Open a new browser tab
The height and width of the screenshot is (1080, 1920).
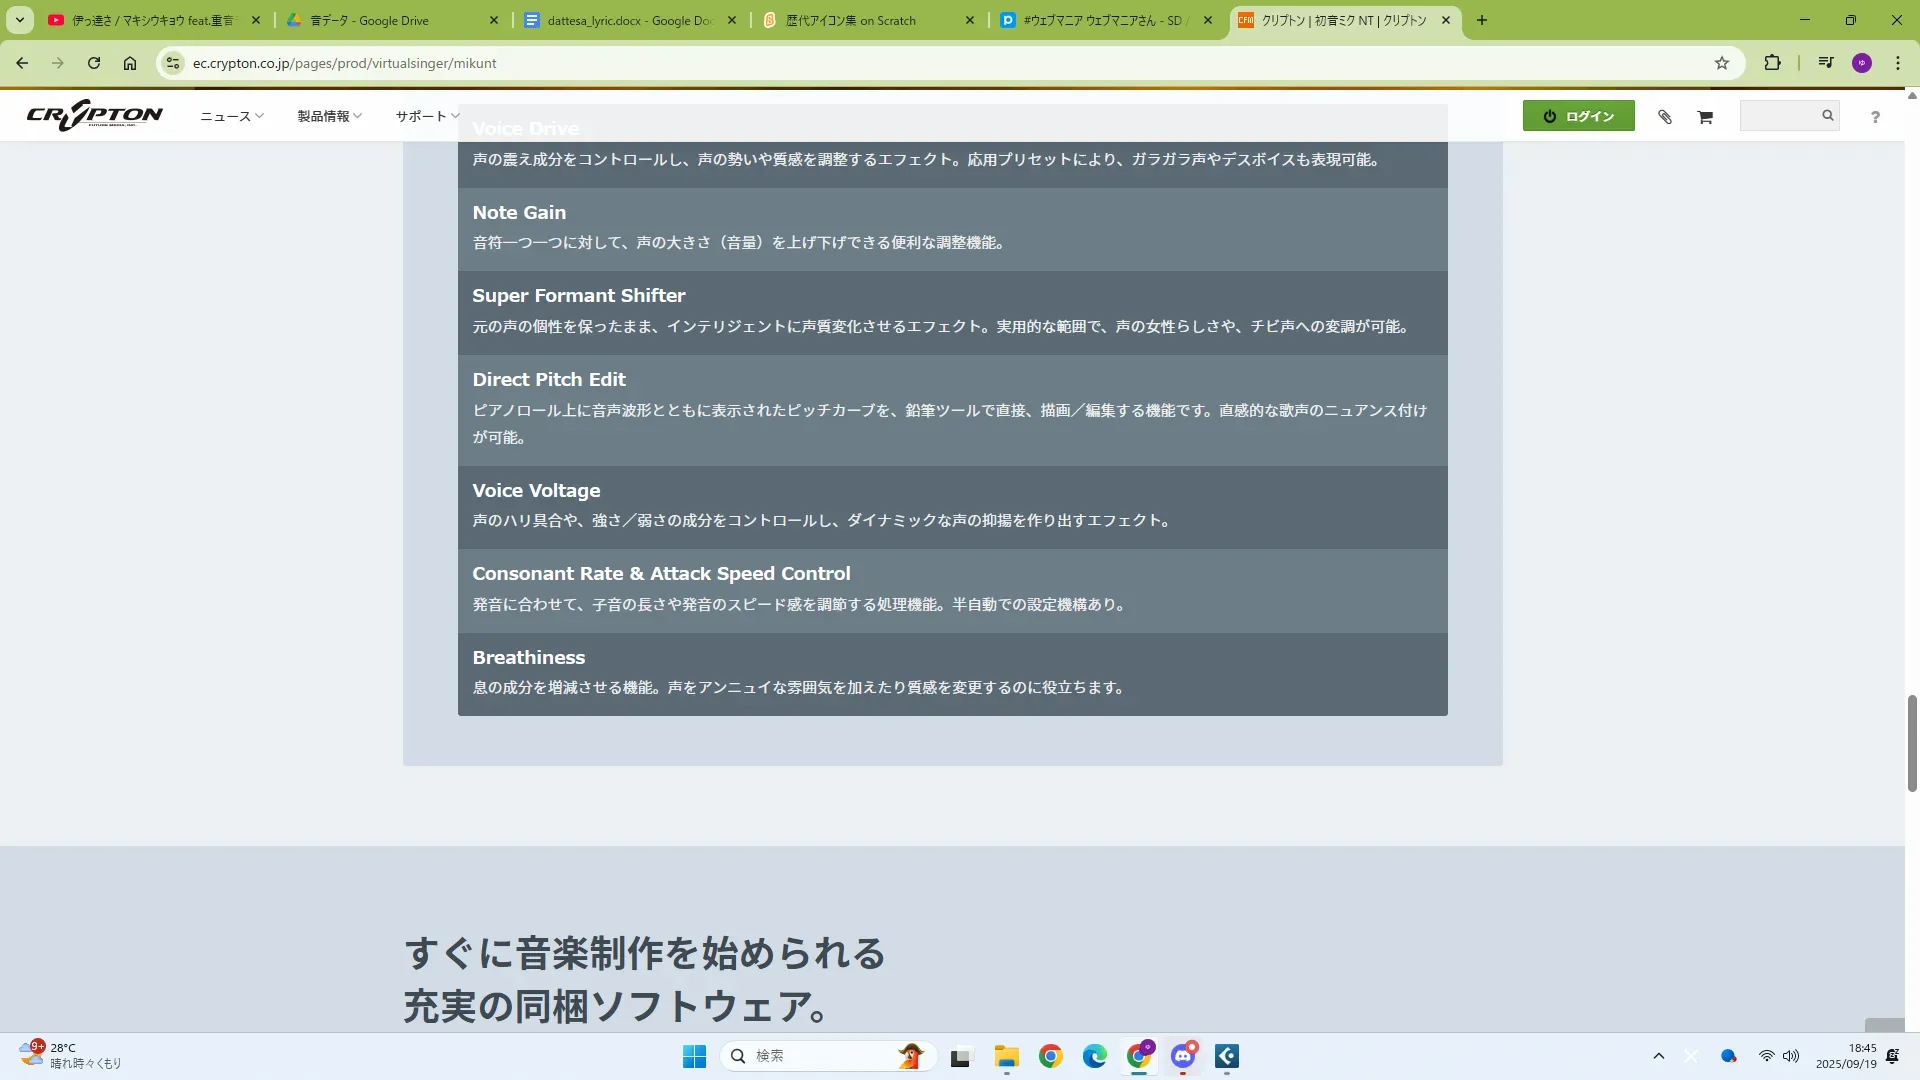pyautogui.click(x=1482, y=20)
